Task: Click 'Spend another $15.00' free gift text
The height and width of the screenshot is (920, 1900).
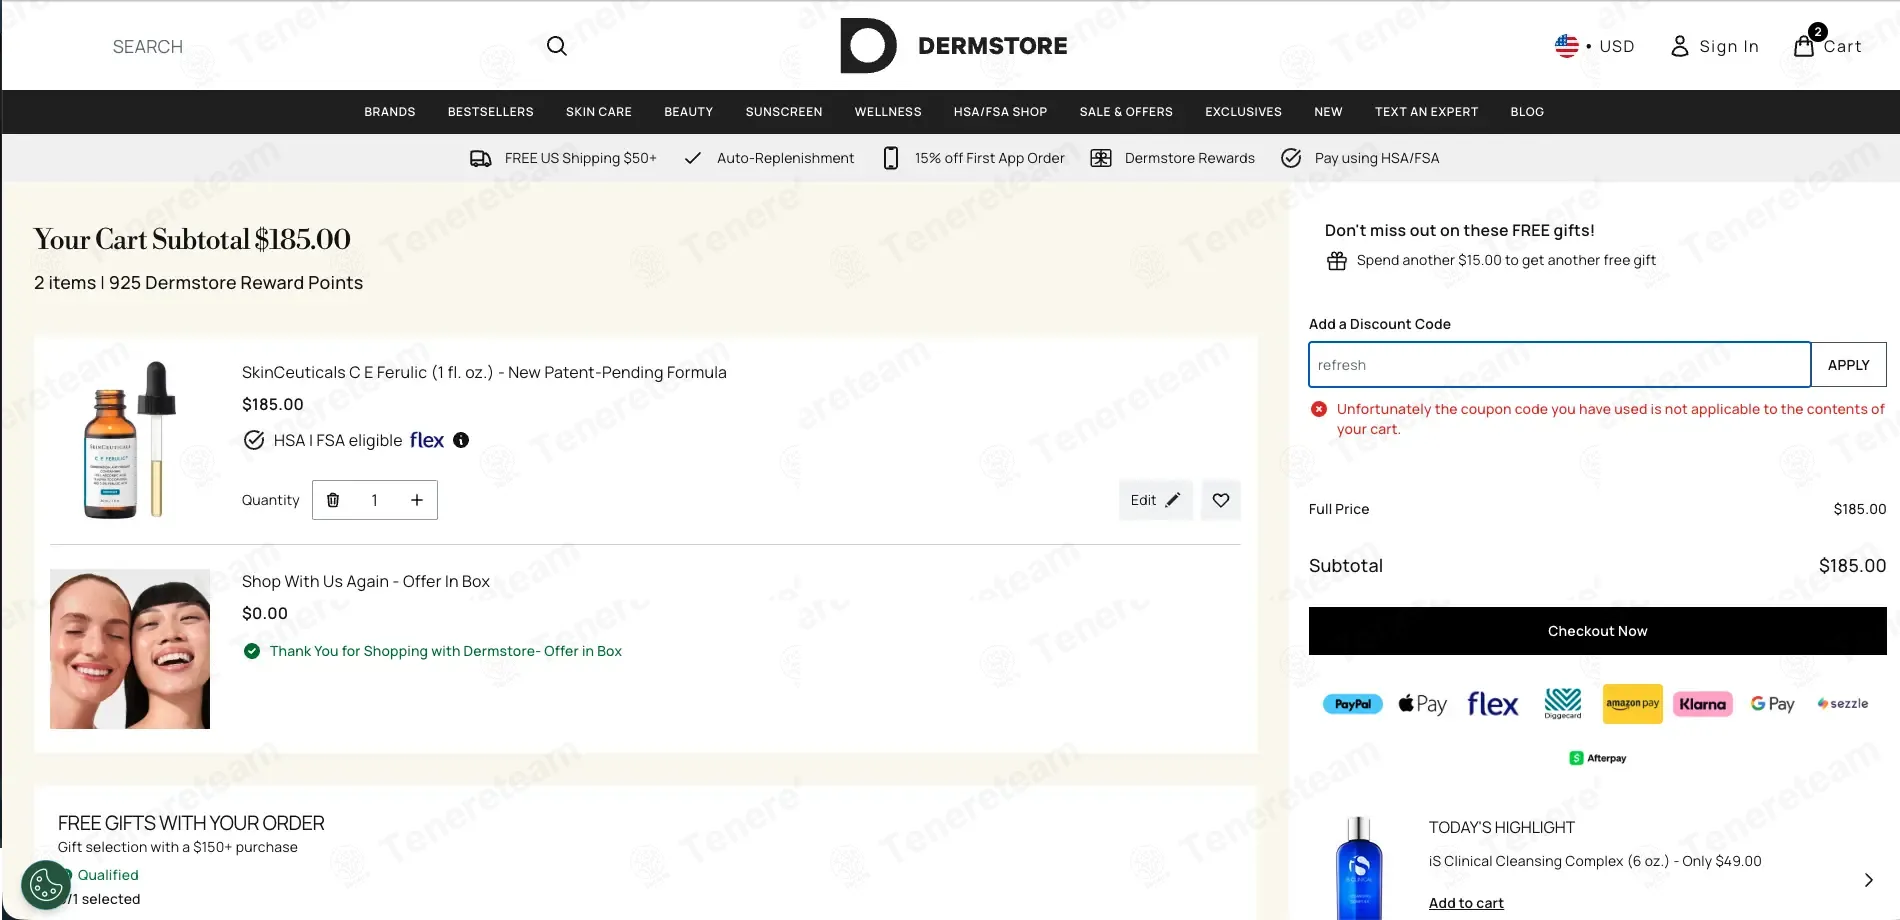Action: click(x=1506, y=260)
